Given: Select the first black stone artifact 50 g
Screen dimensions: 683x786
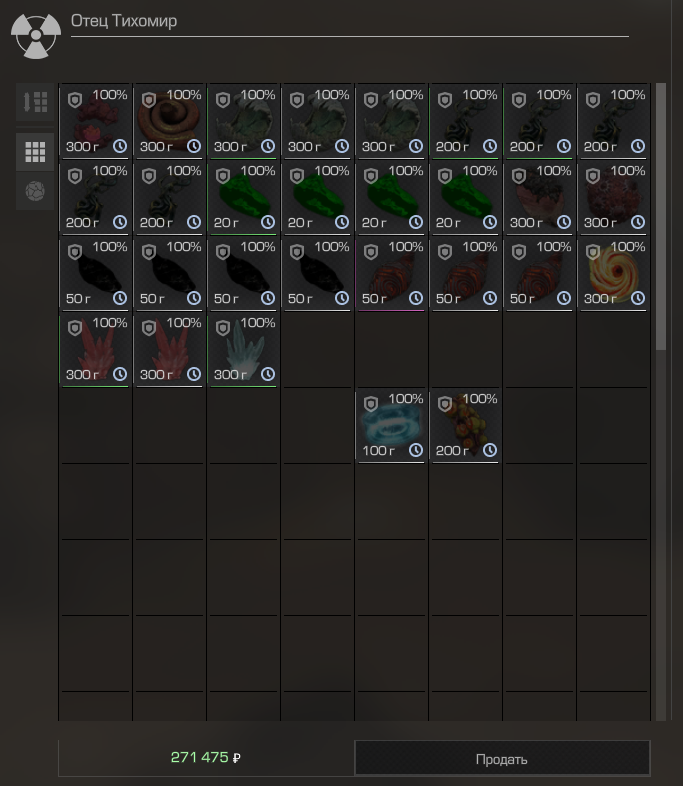Looking at the screenshot, I should [95, 273].
